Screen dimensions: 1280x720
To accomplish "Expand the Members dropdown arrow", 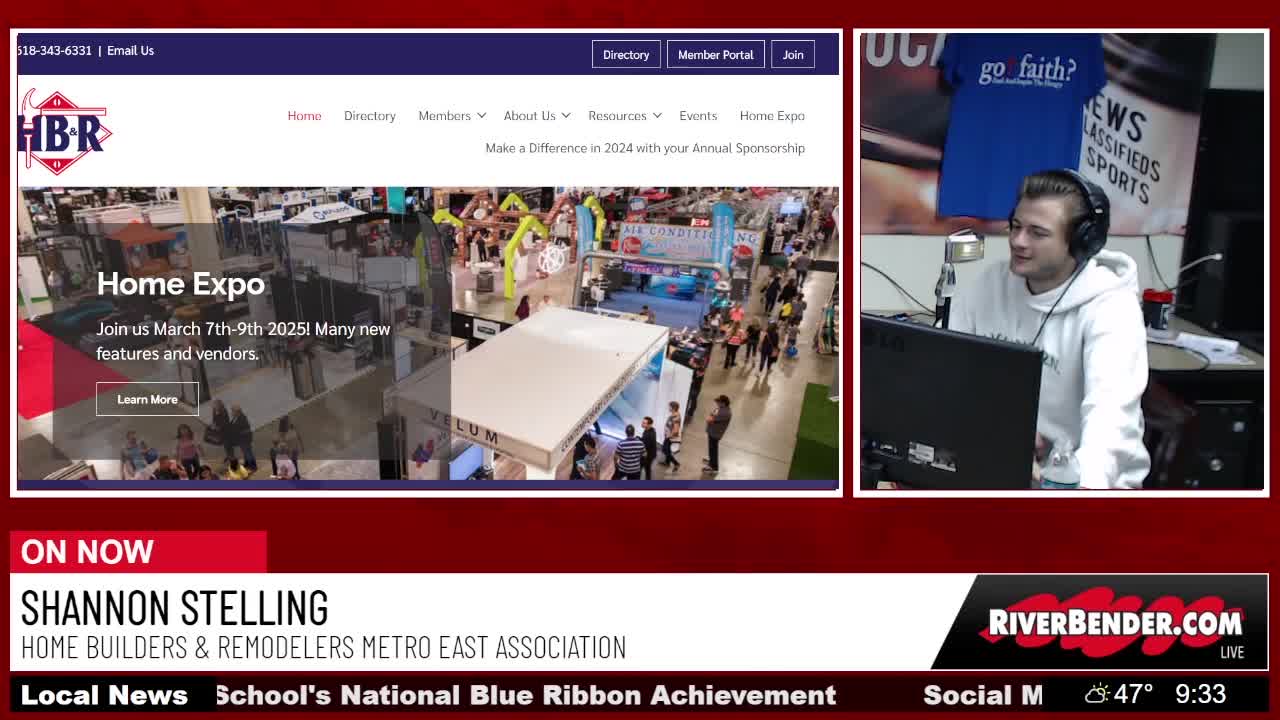I will coord(481,116).
